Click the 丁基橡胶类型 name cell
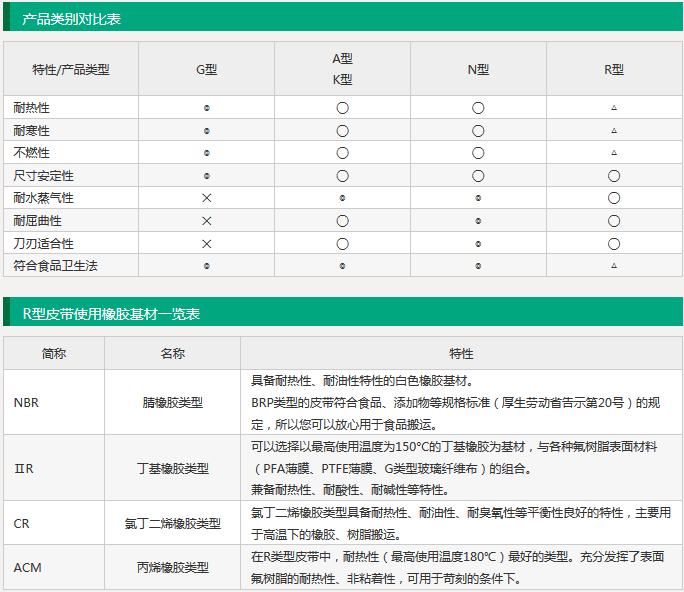Viewport: 684px width, 592px height. click(x=172, y=468)
